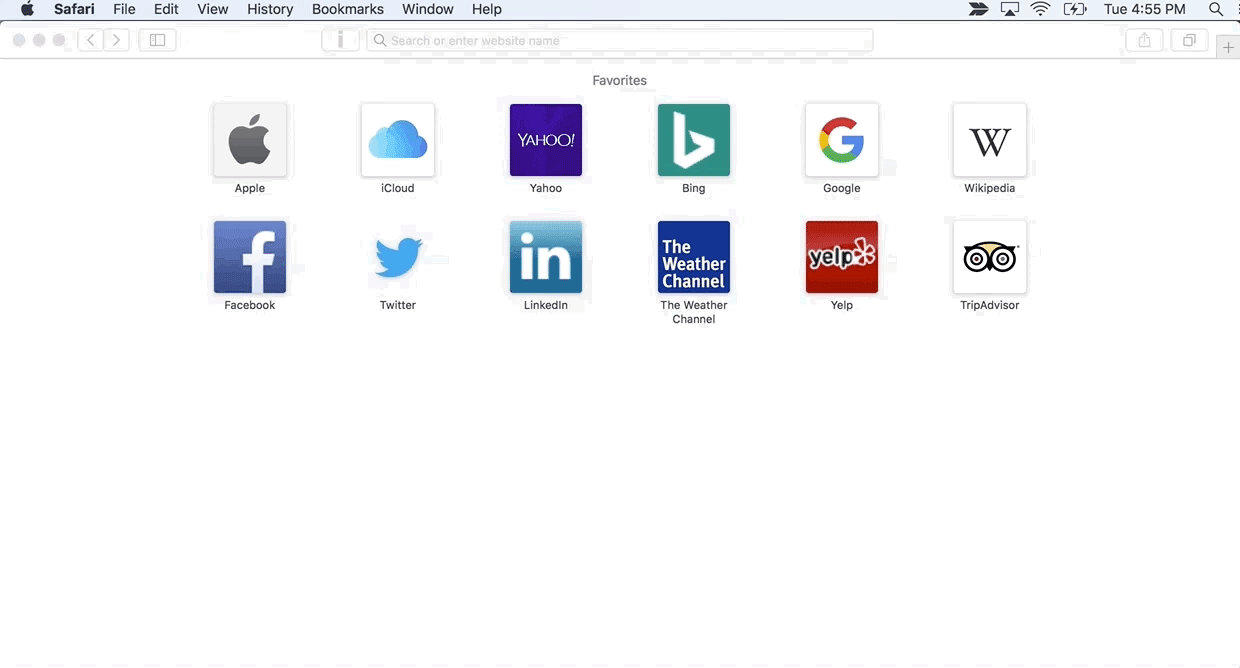This screenshot has width=1240, height=668.
Task: Click the menu bar icon left of AirPlay
Action: click(979, 9)
